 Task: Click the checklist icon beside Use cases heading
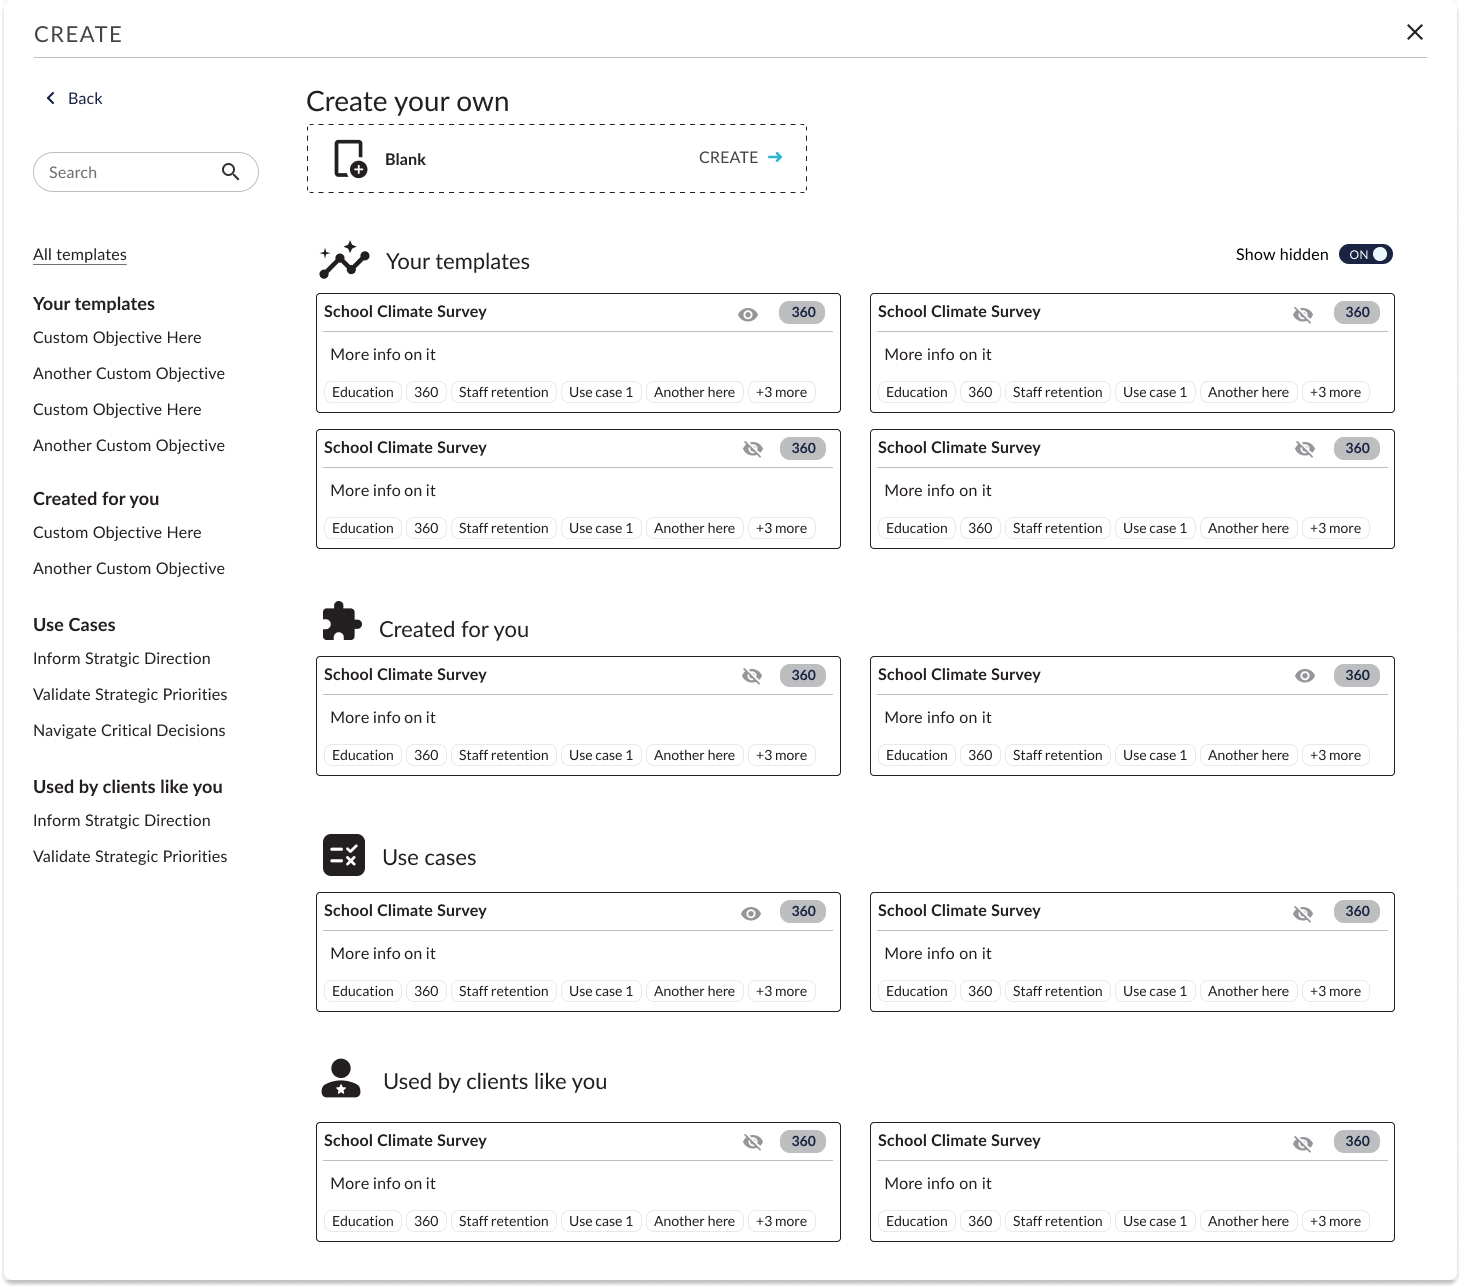(x=344, y=855)
